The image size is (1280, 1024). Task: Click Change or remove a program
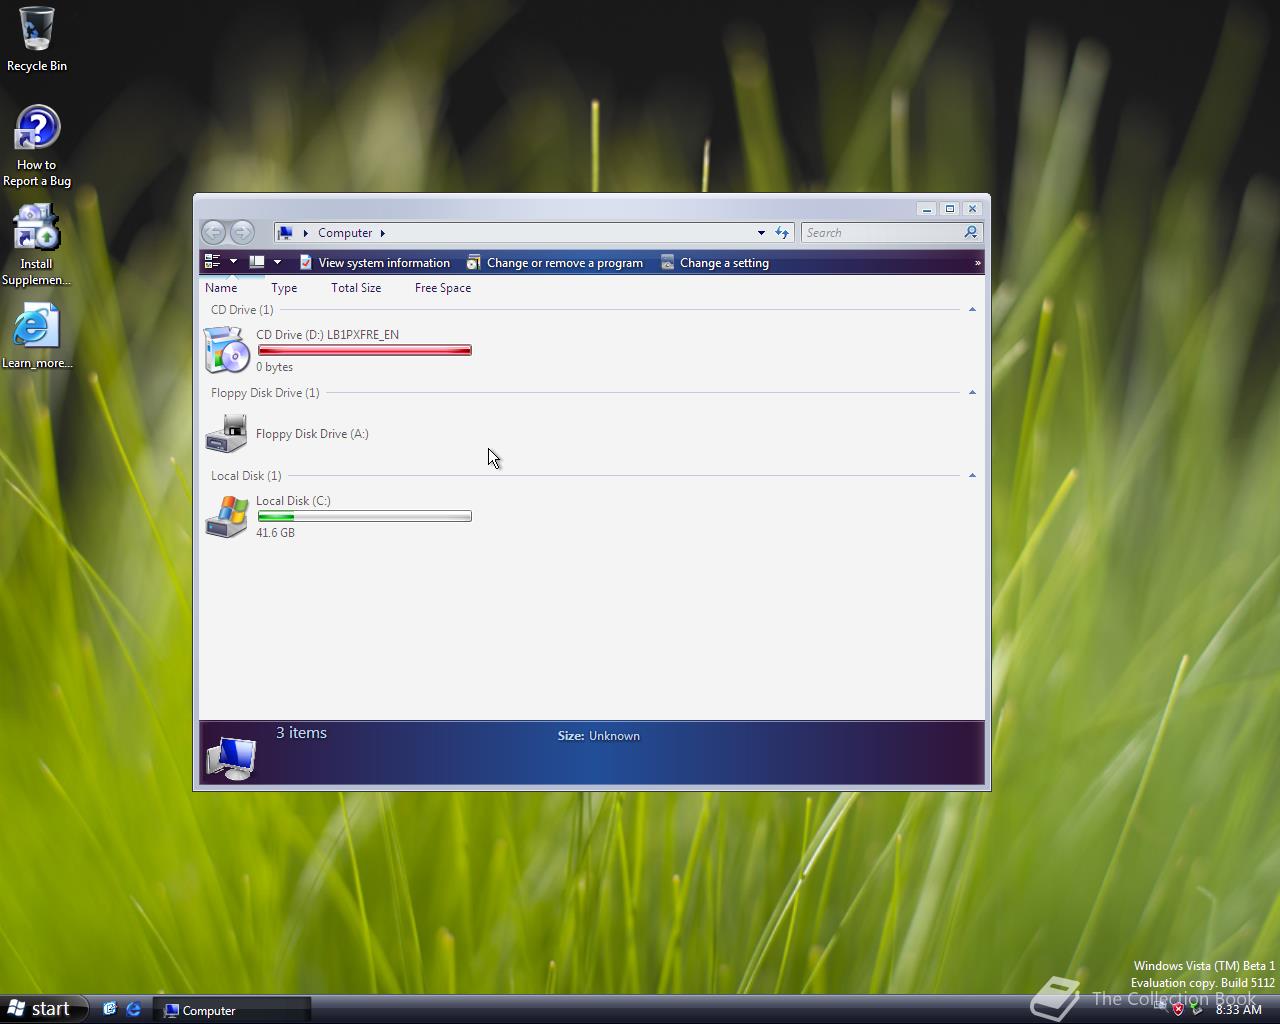point(555,263)
